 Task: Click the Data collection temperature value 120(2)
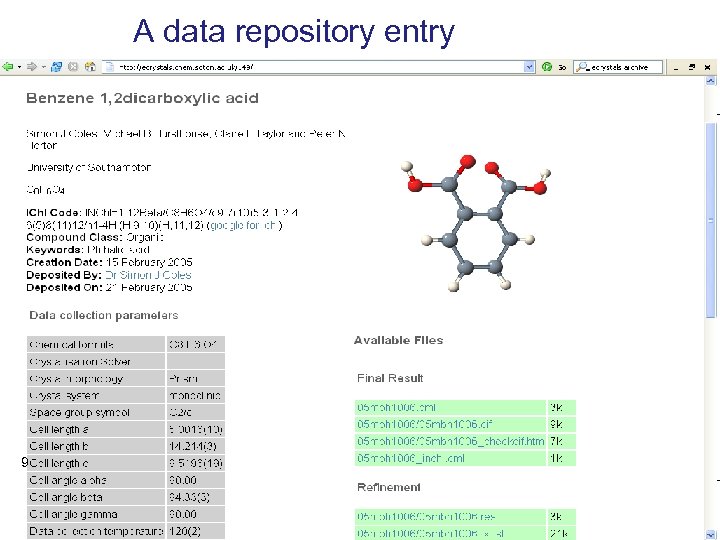point(196,531)
